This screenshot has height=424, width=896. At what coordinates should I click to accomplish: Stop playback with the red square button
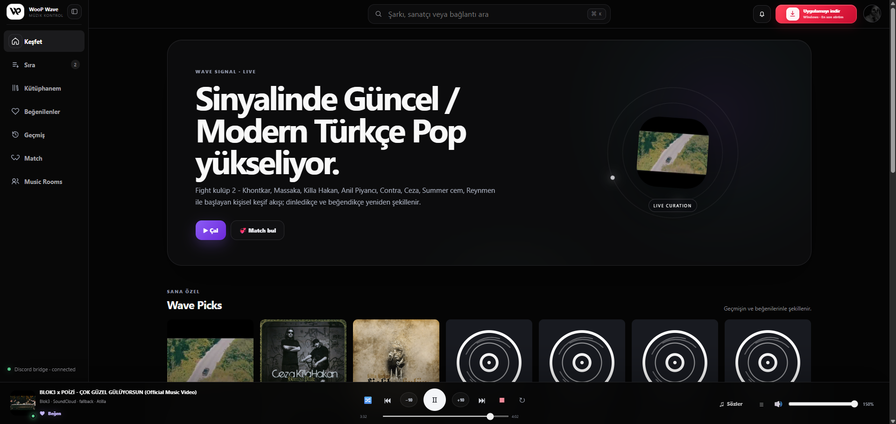(x=502, y=401)
